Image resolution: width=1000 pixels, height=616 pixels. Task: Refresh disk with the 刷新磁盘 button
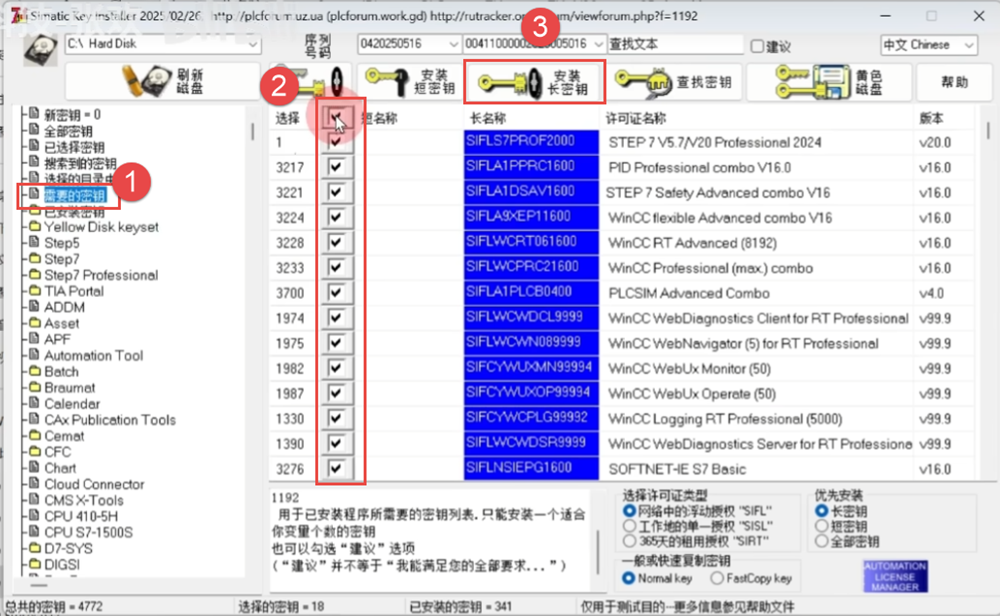pos(163,82)
